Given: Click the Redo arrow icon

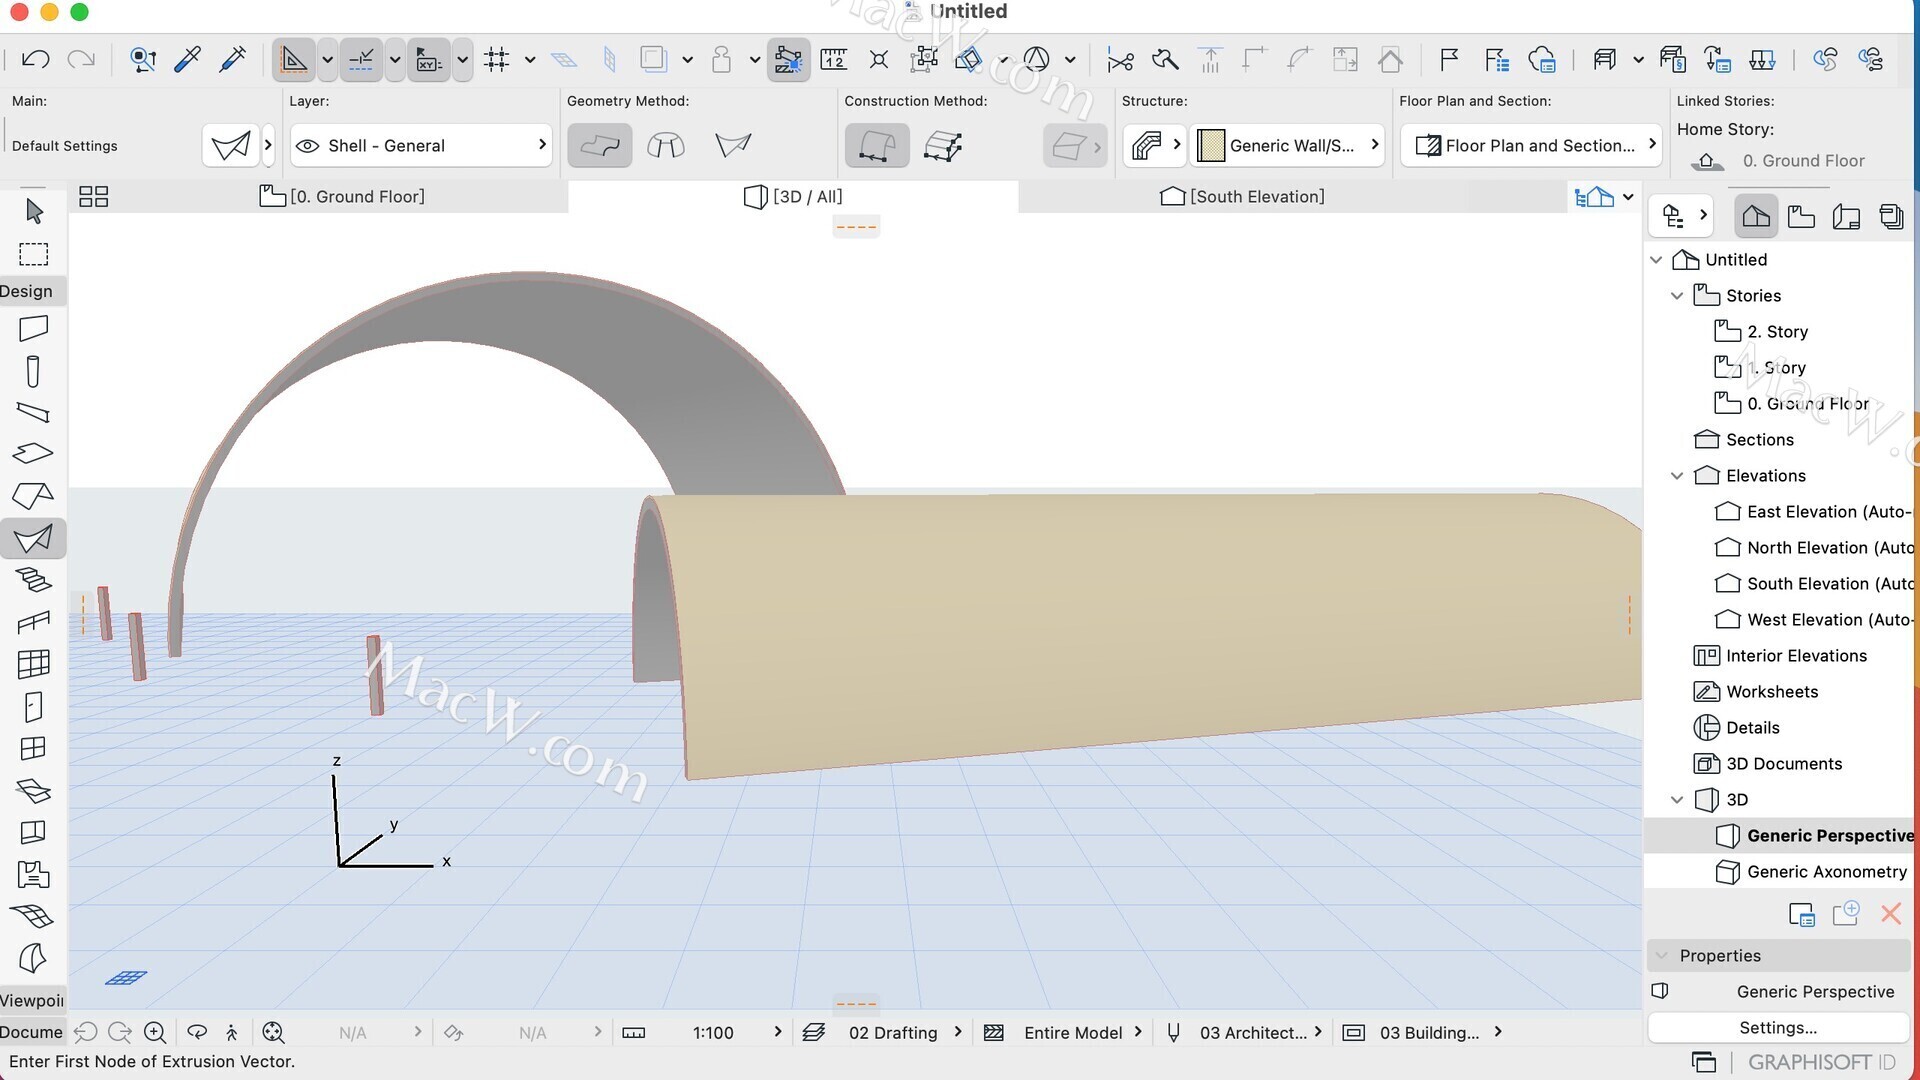Looking at the screenshot, I should coord(81,59).
